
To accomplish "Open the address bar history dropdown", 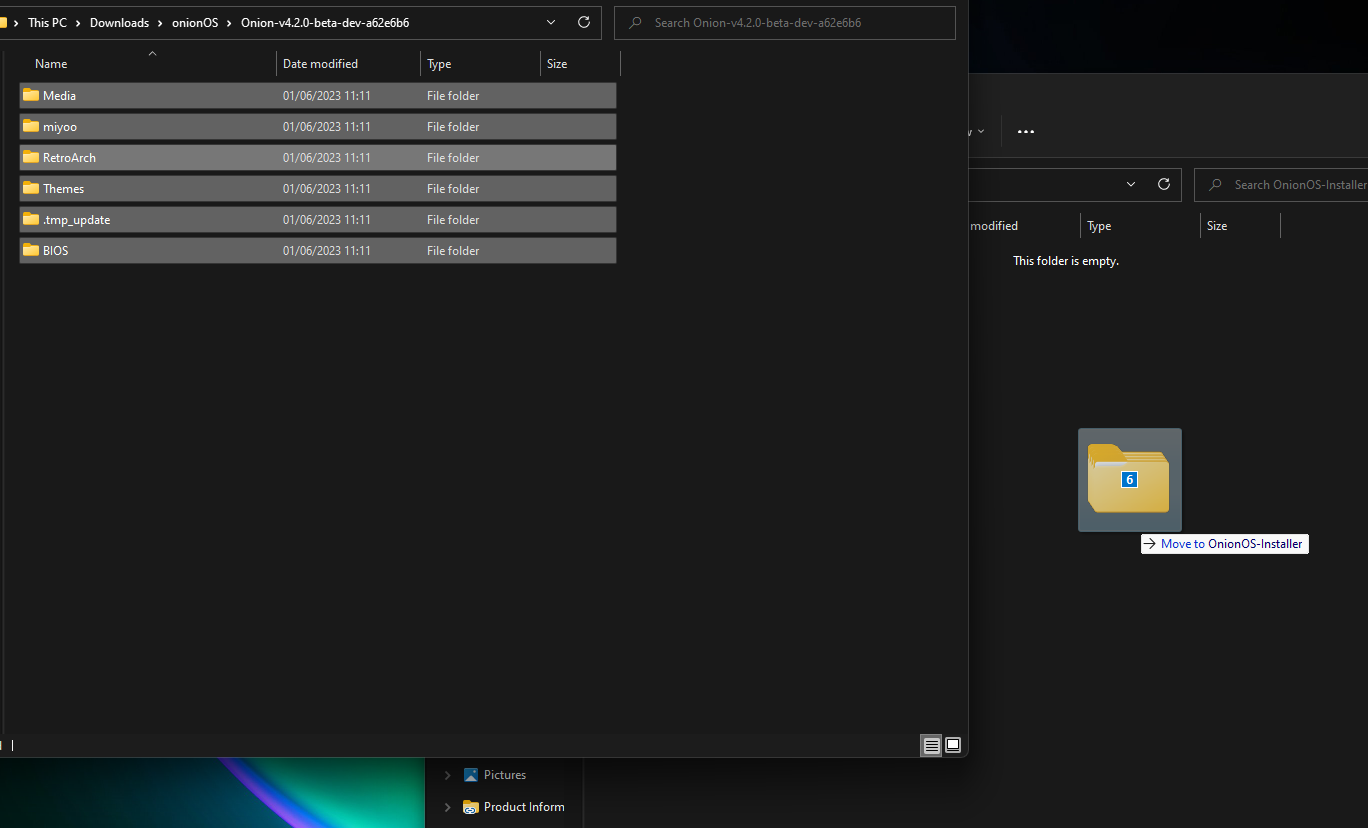I will coord(551,23).
